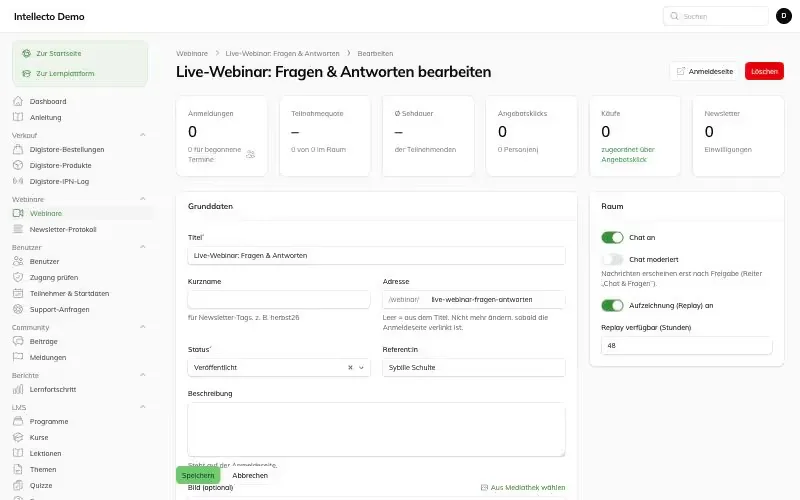Click the Support-Anfragen lifebuoy icon
The image size is (800, 500).
[x=18, y=309]
